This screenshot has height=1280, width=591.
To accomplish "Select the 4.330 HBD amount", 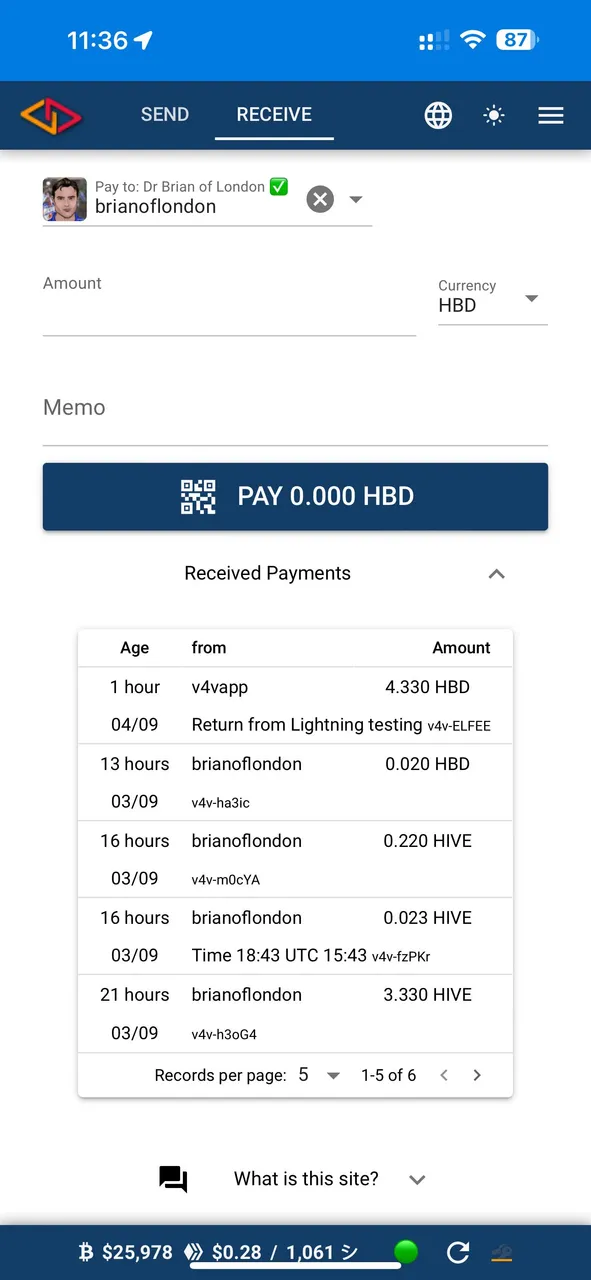I will [x=427, y=687].
